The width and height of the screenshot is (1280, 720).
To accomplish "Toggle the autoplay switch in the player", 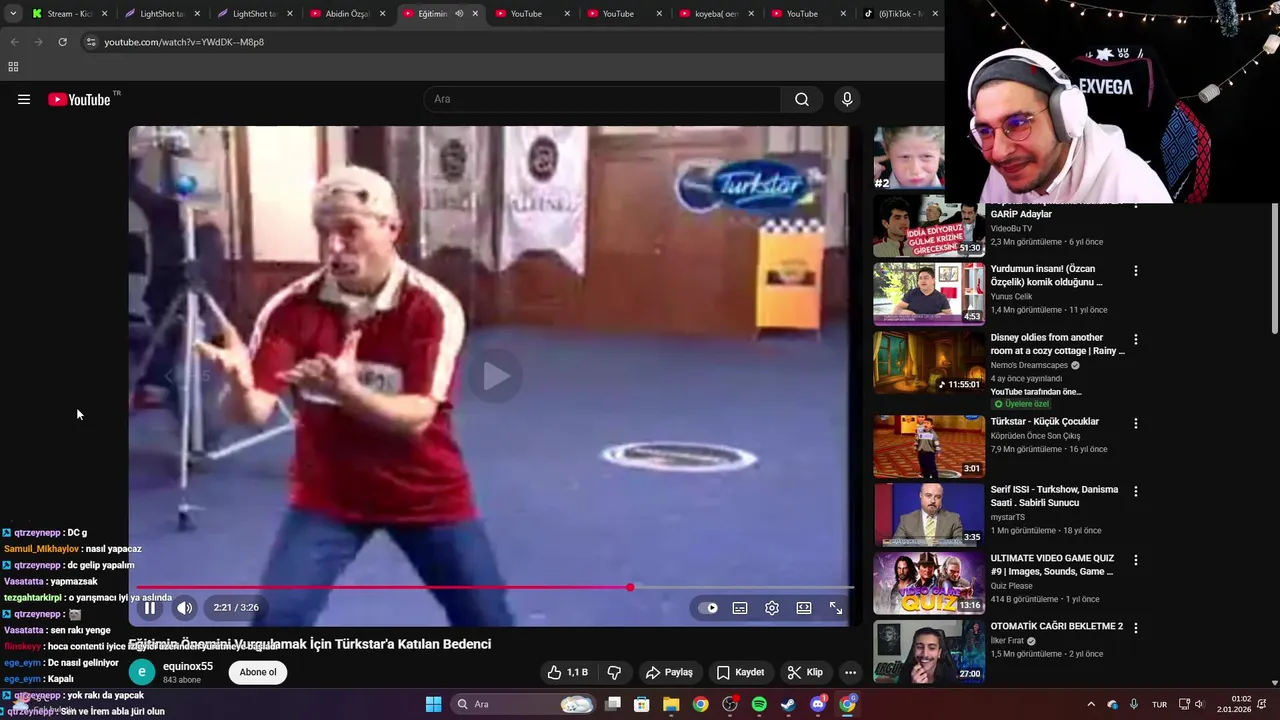I will [708, 608].
